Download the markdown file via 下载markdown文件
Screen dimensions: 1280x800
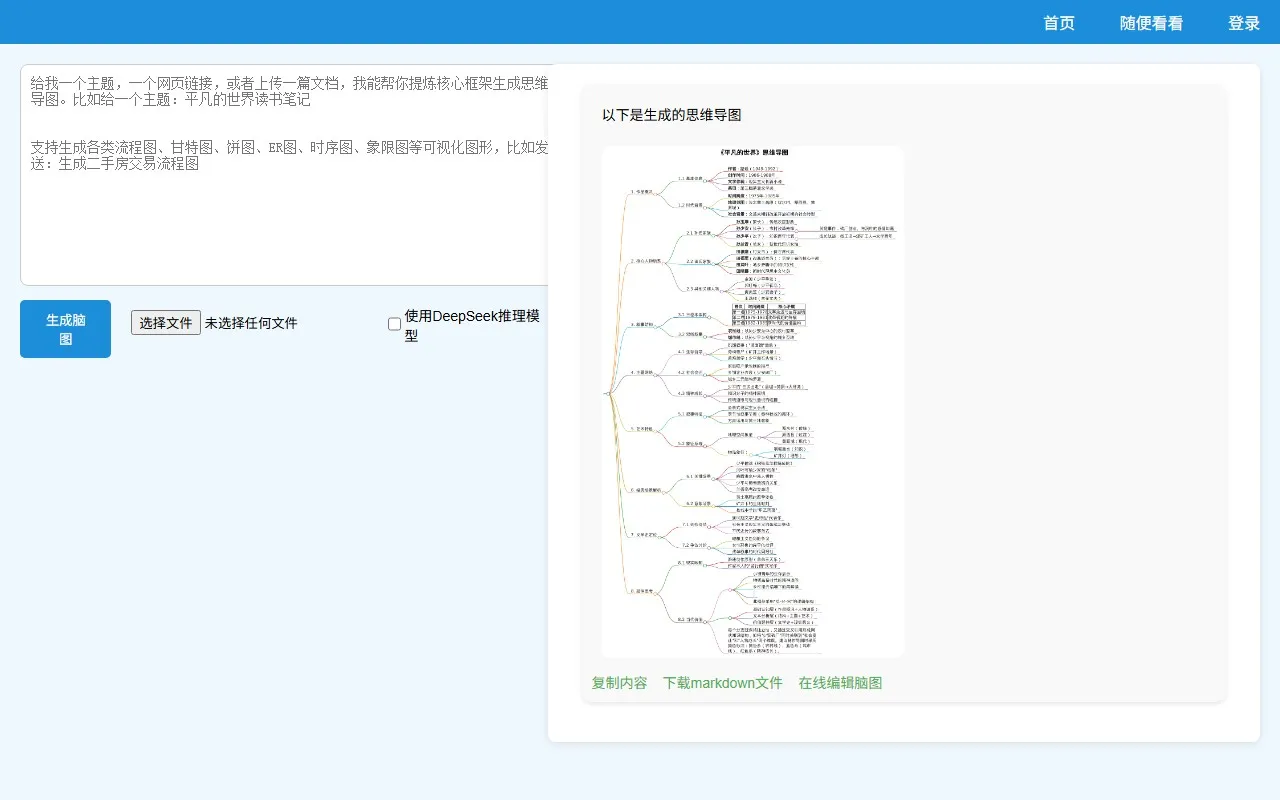point(722,683)
